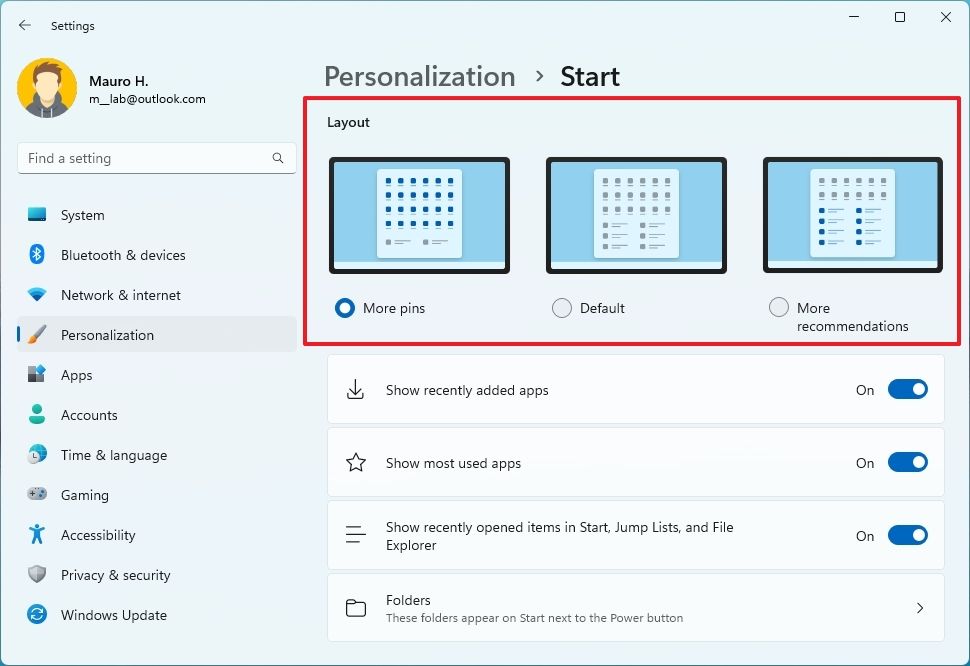This screenshot has width=970, height=666.
Task: Go back to Personalization breadcrumb
Action: click(x=420, y=77)
